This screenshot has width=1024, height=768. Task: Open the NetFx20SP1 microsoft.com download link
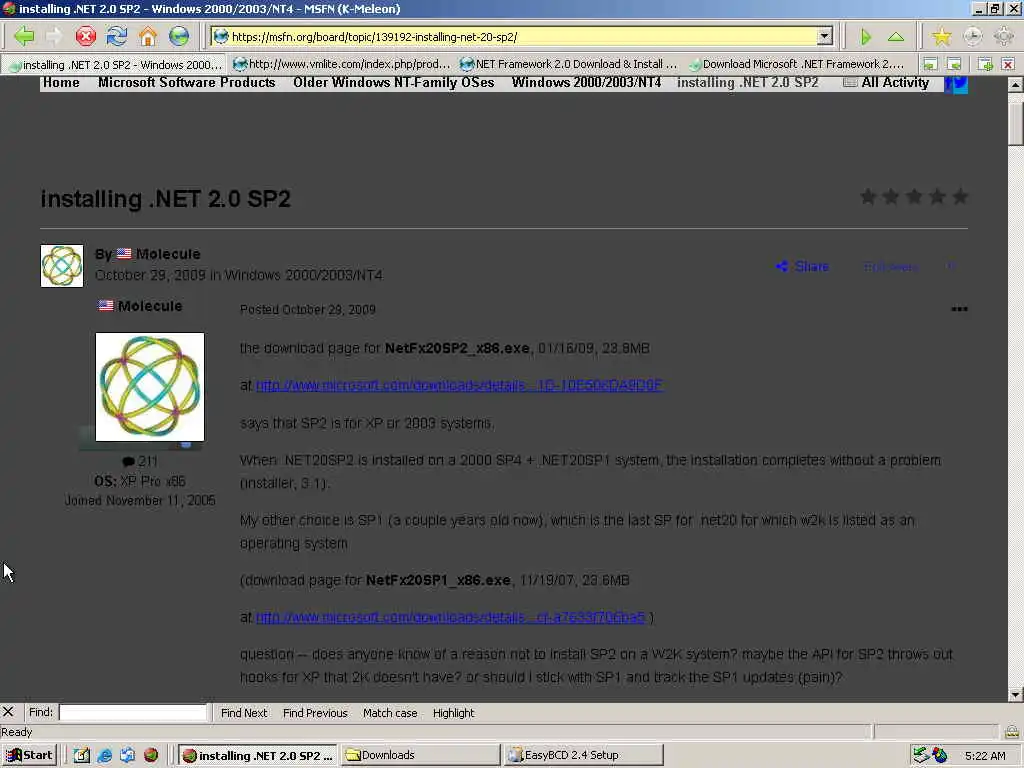pos(451,617)
